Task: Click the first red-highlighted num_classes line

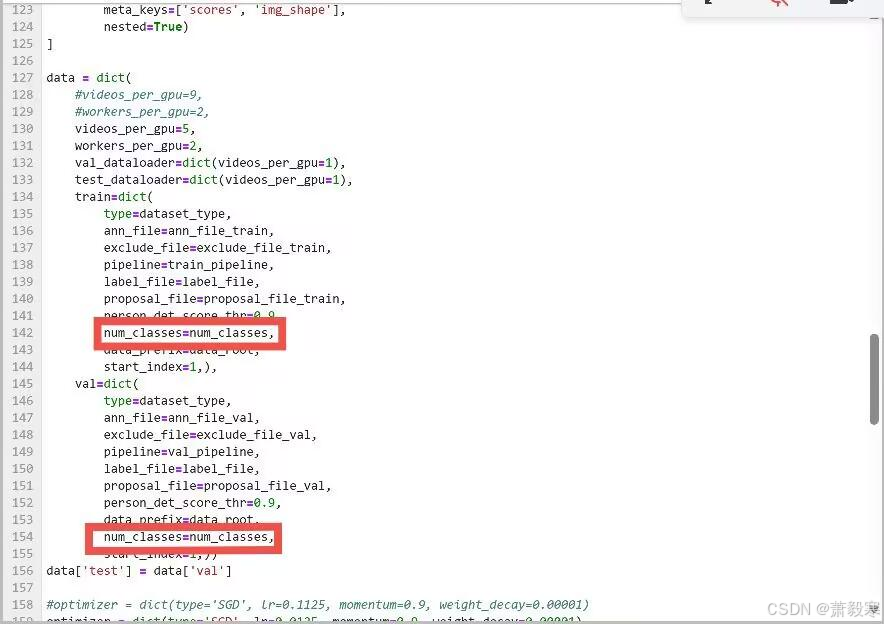Action: tap(189, 333)
